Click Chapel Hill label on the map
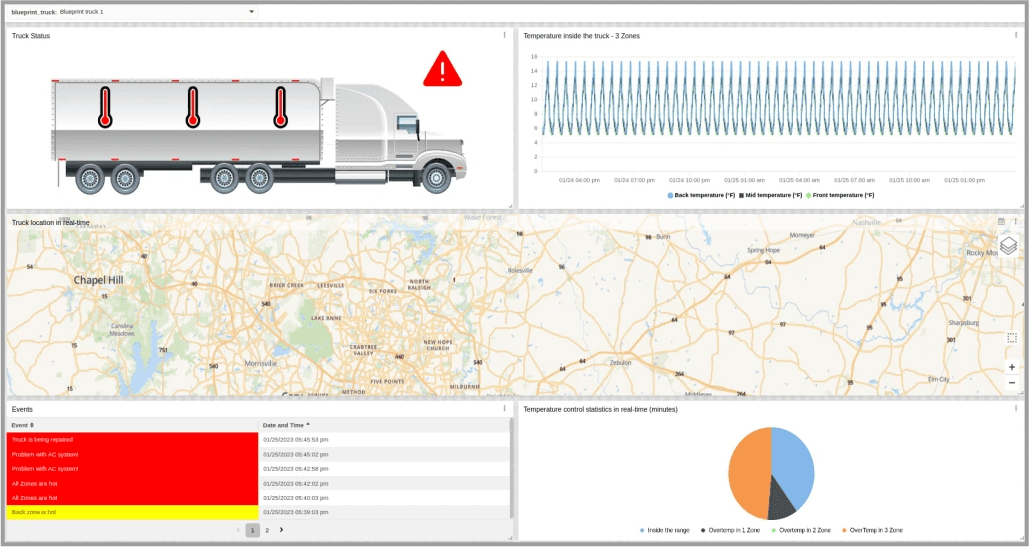The image size is (1029, 547). coord(98,280)
